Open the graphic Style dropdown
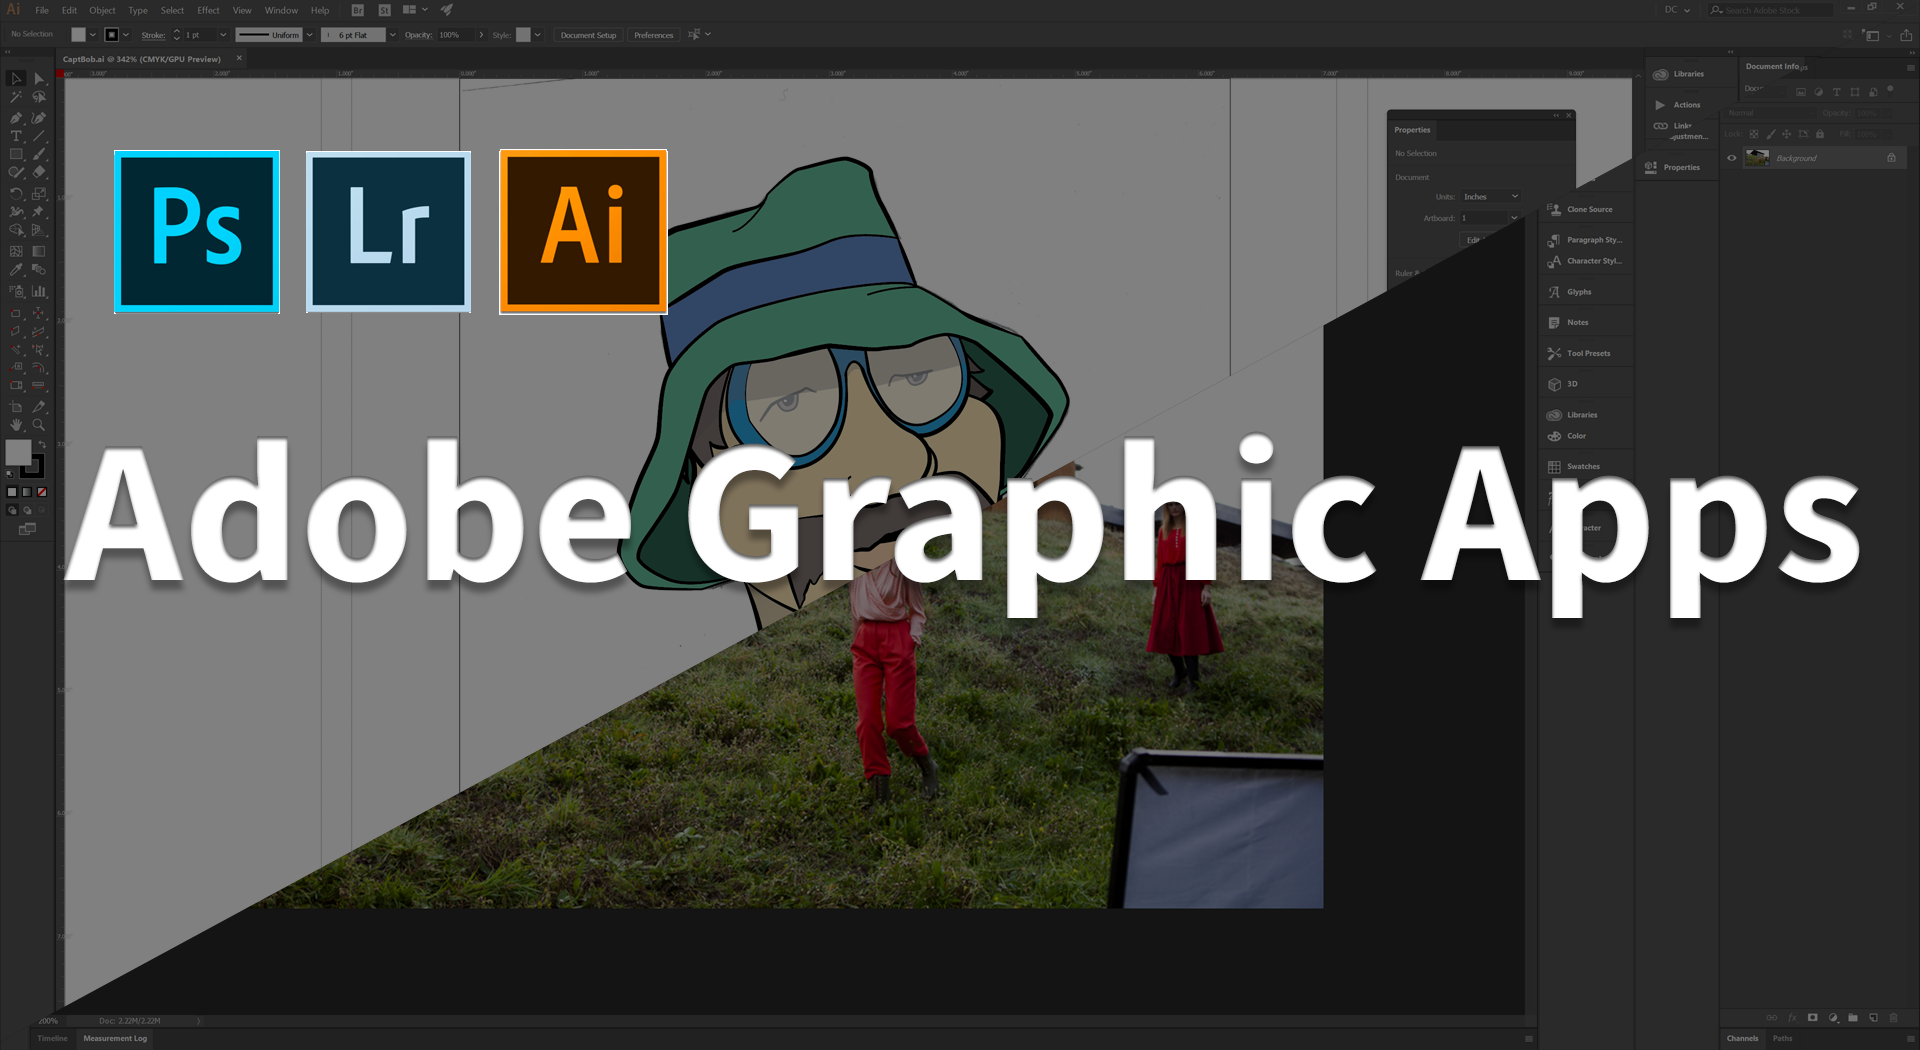Screen dimensions: 1920x1050 click(x=538, y=35)
